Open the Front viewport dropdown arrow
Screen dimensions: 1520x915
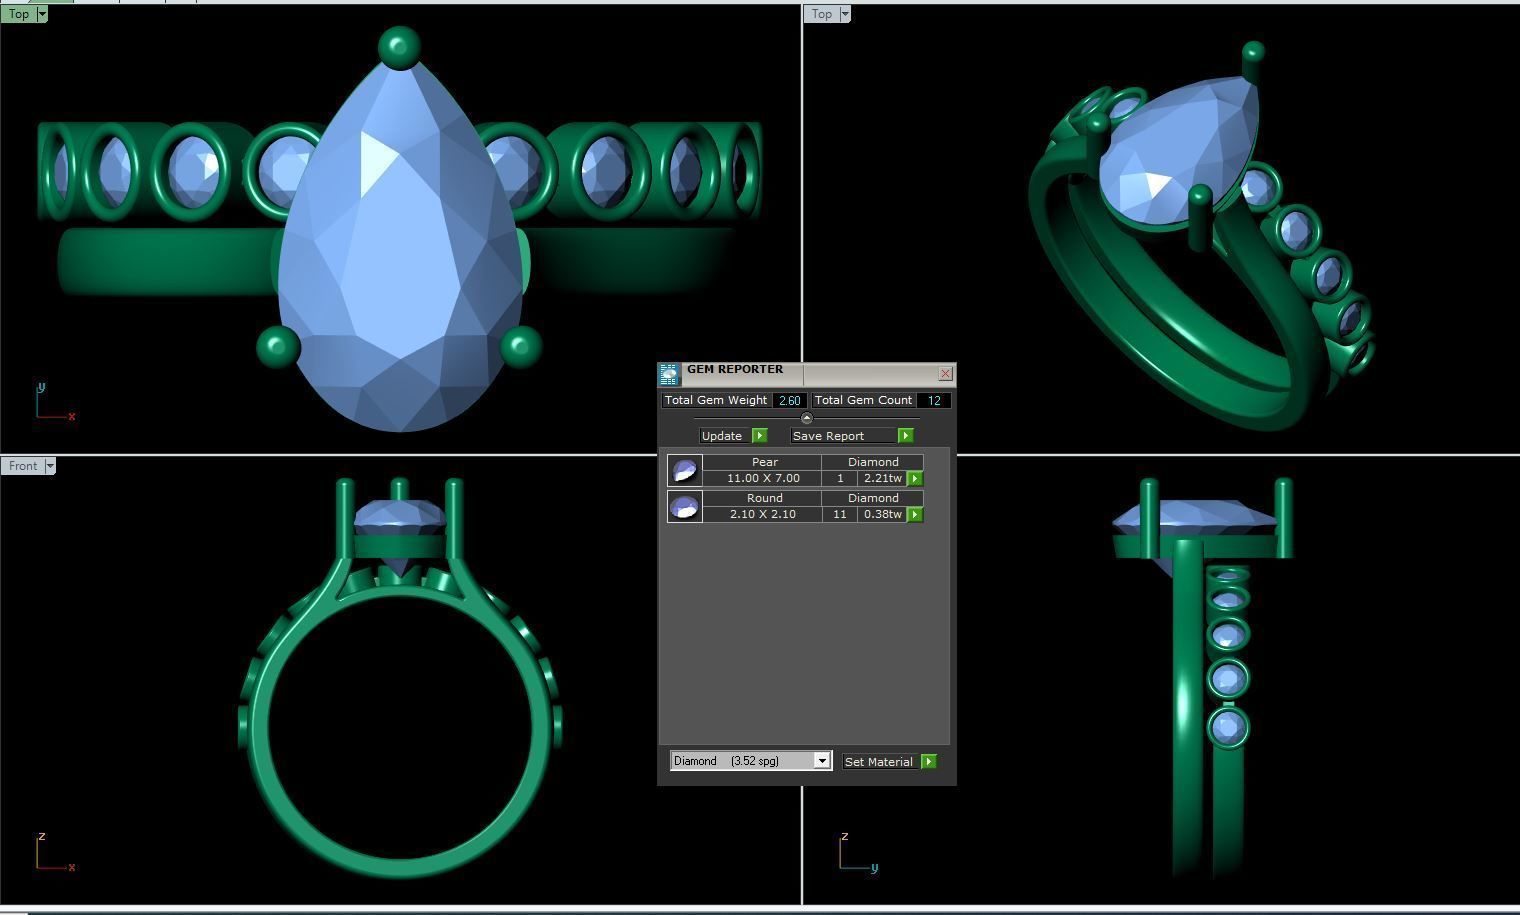(x=50, y=466)
